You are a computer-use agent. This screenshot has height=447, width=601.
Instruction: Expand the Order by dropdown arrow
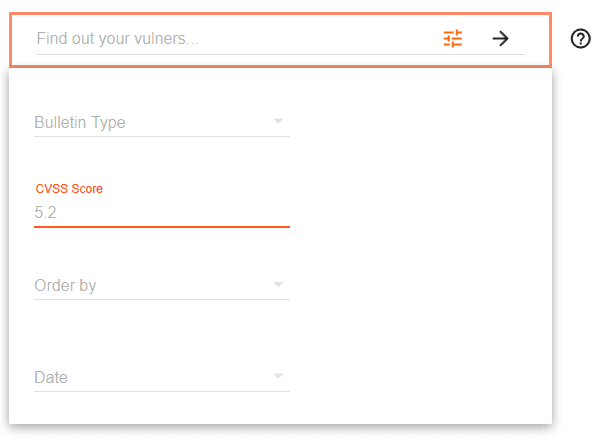point(278,285)
